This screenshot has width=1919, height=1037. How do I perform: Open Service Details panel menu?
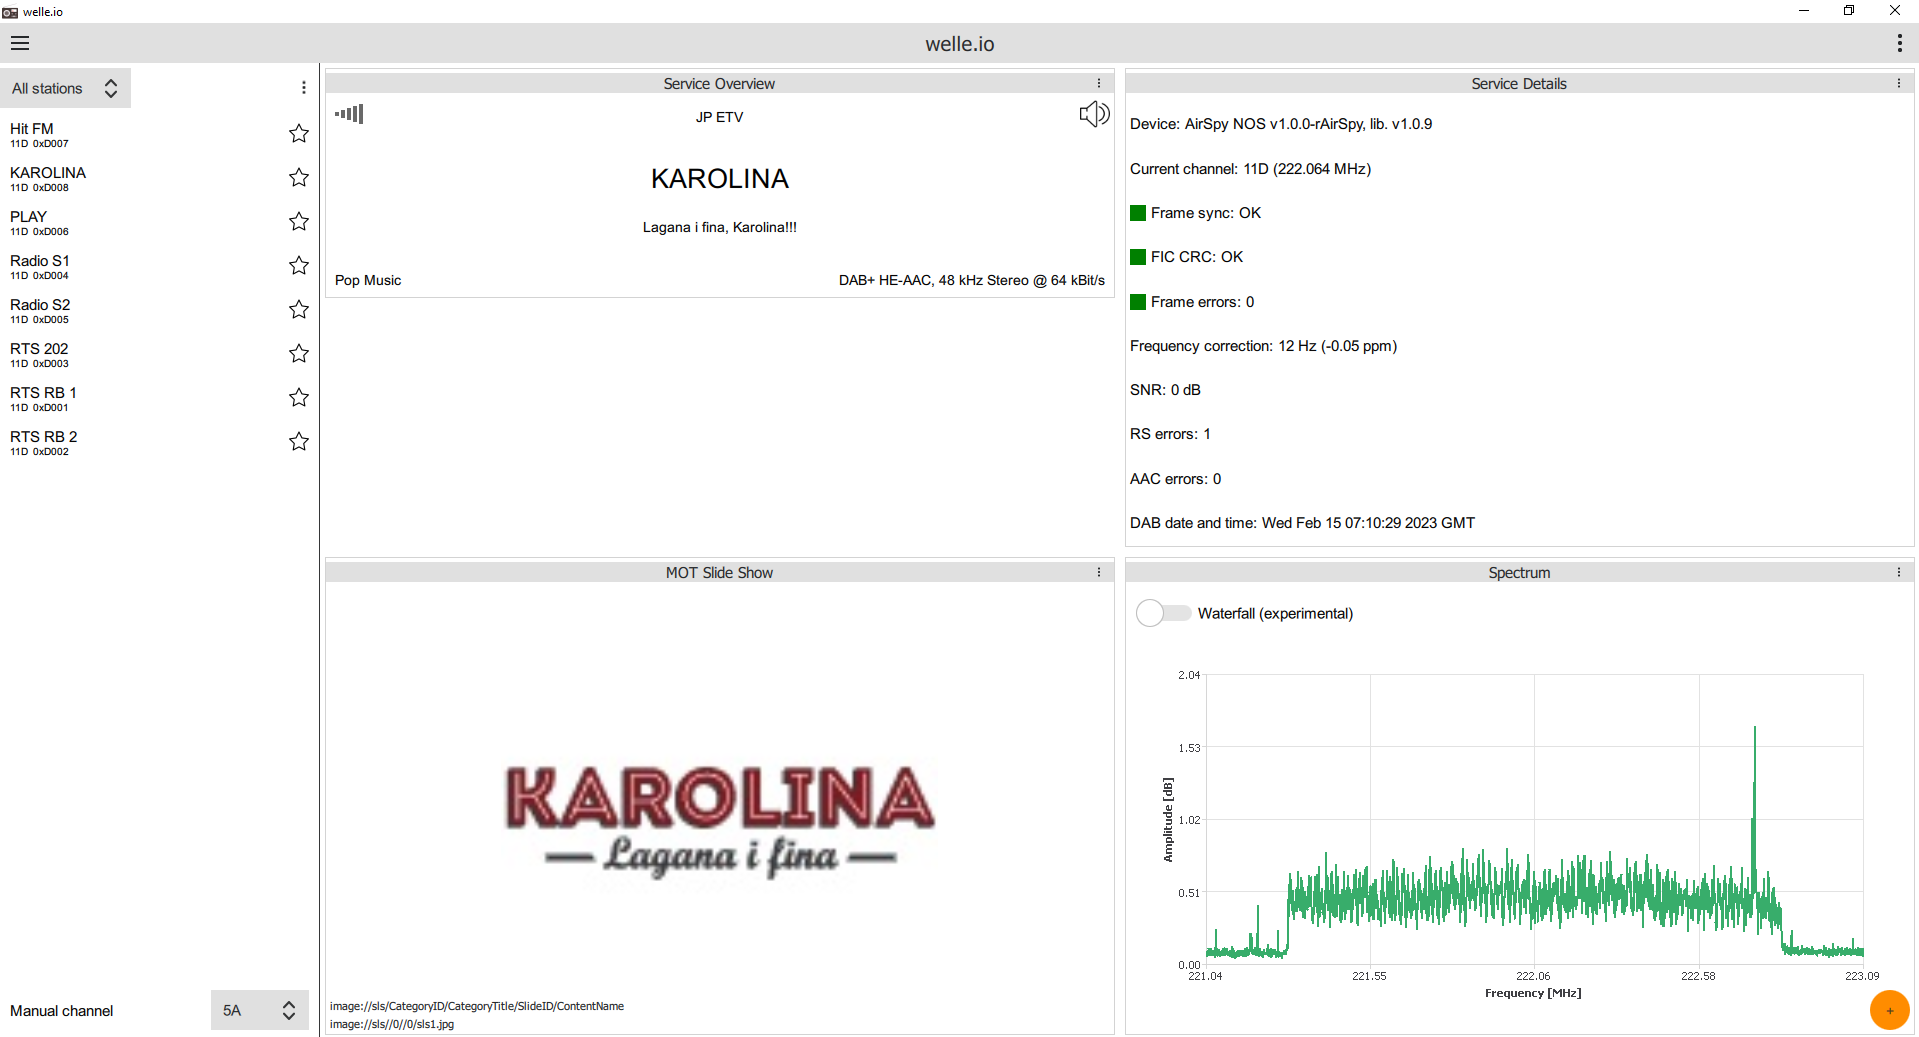tap(1899, 84)
